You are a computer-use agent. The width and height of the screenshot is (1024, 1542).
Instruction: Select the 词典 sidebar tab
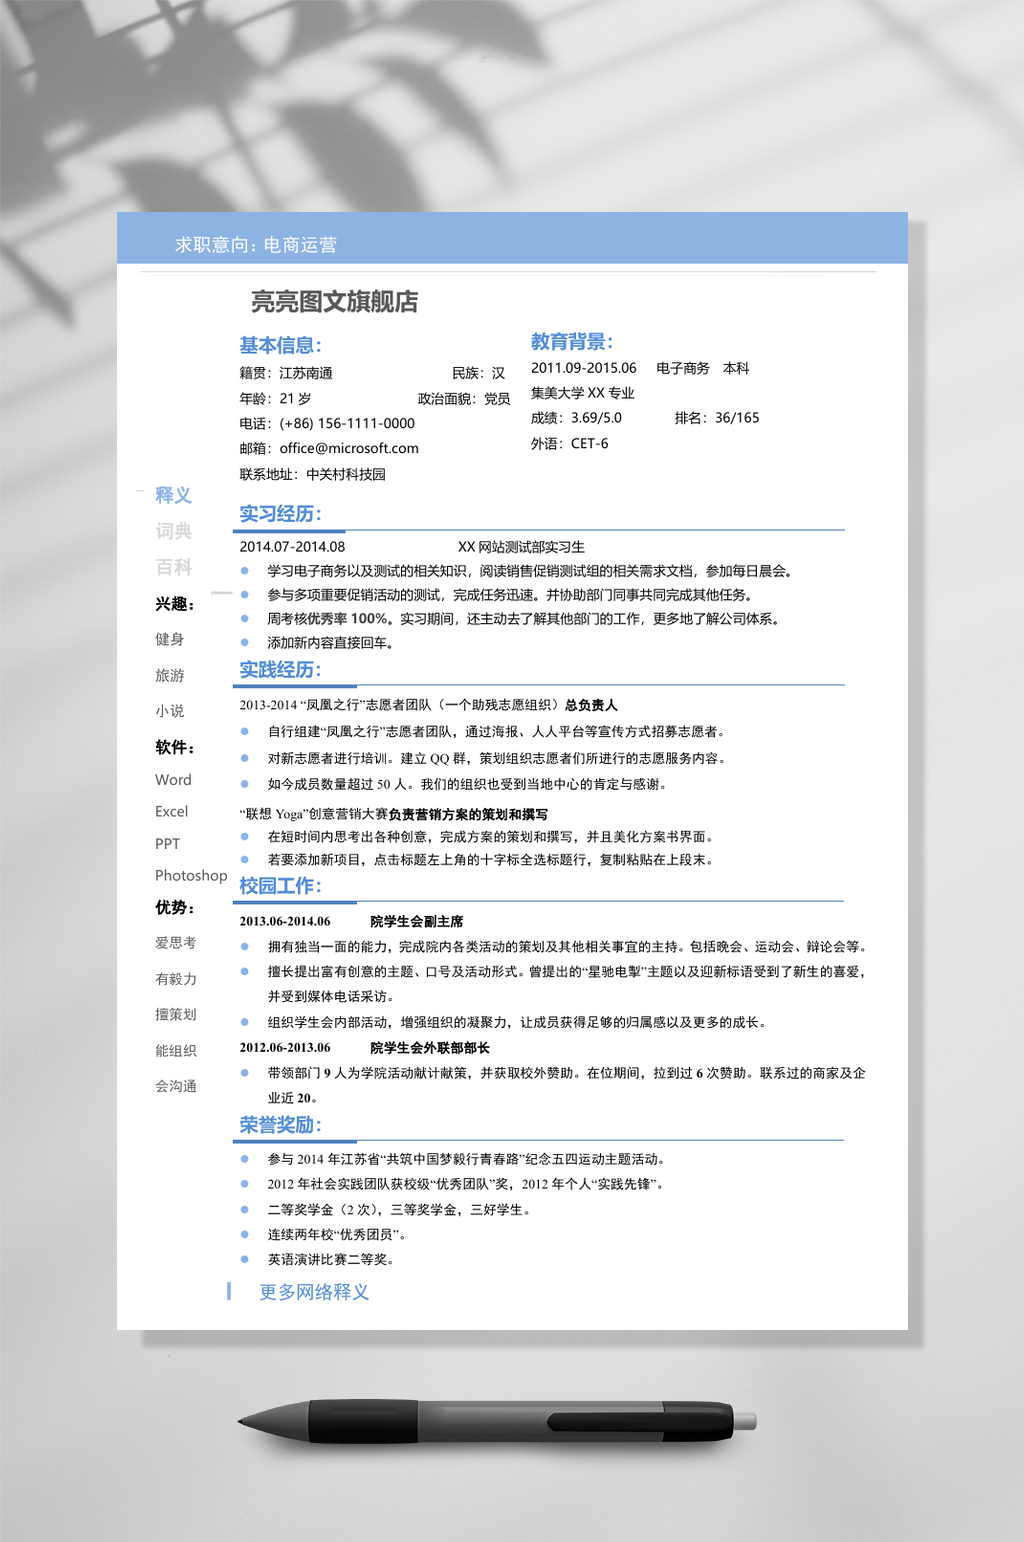click(x=173, y=531)
